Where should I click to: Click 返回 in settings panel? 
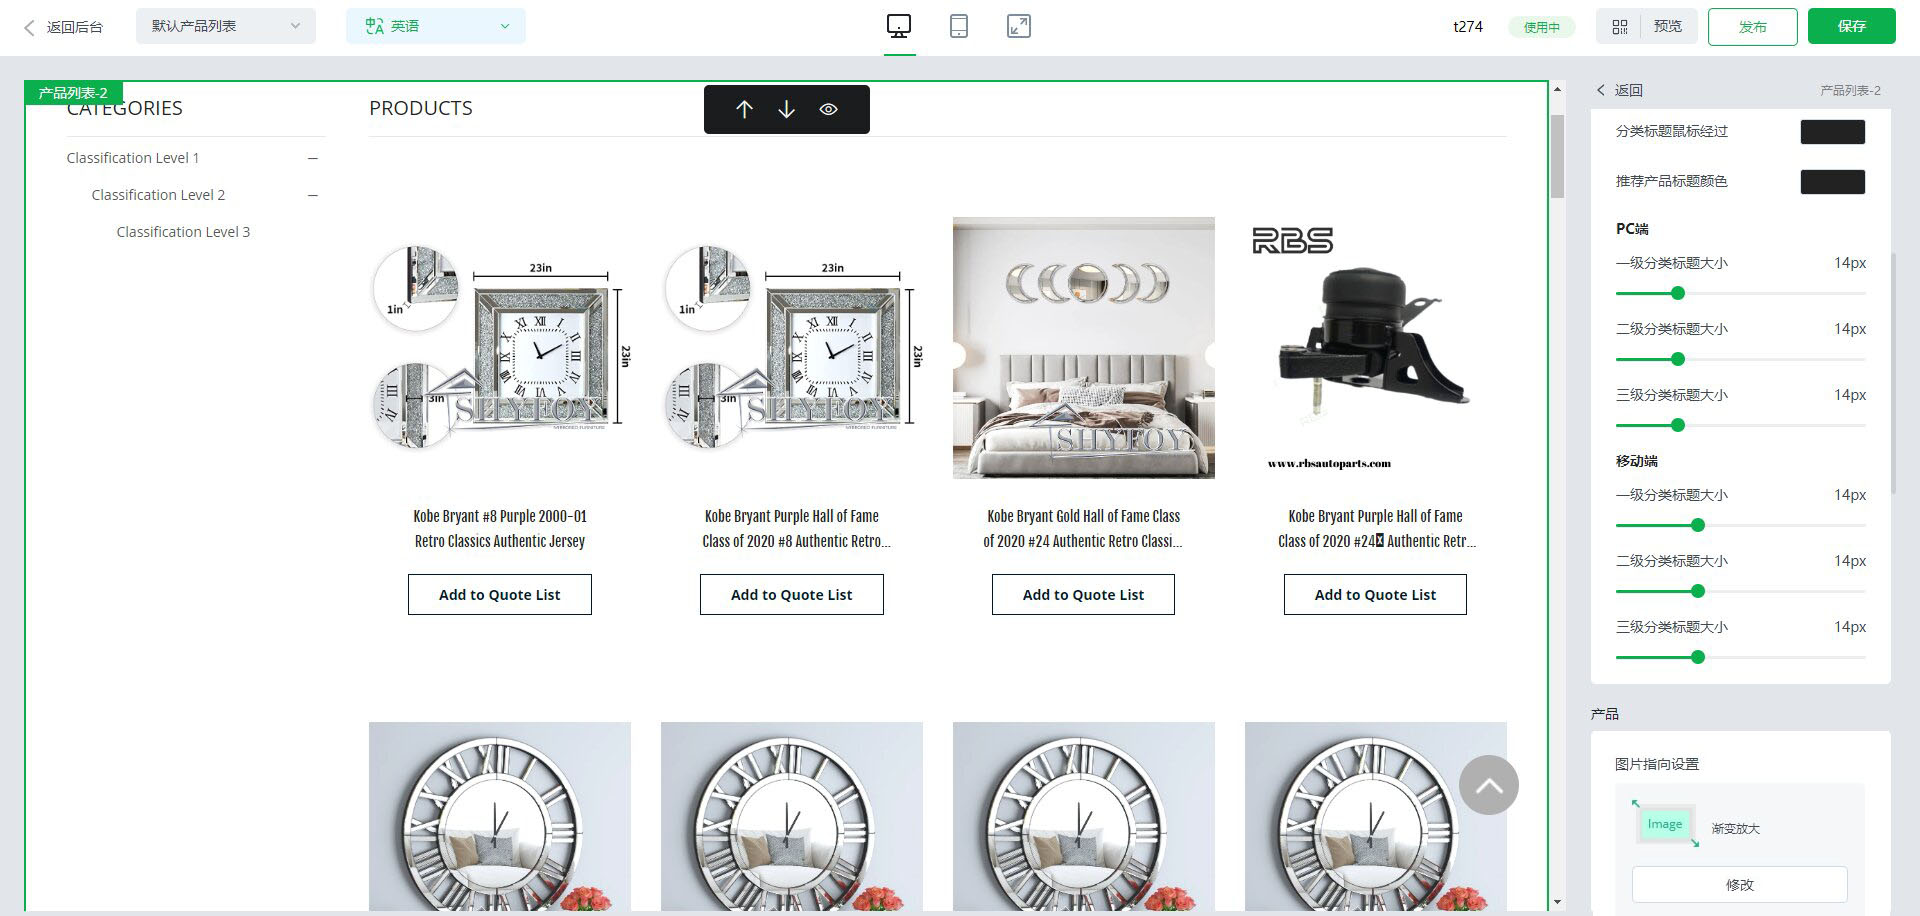[1629, 90]
